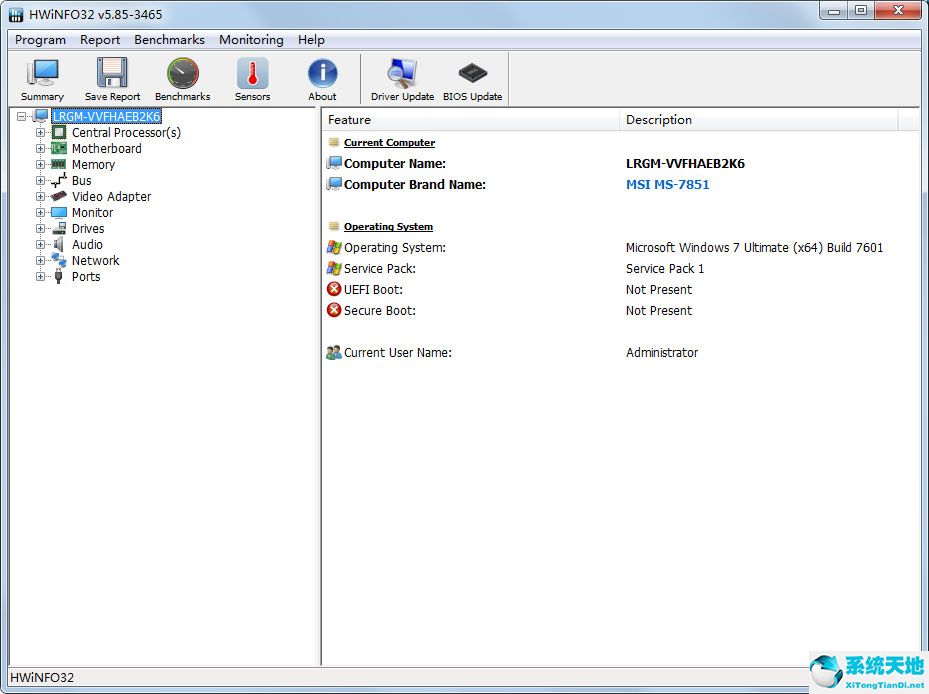Click the Bus icon in tree

(x=59, y=180)
